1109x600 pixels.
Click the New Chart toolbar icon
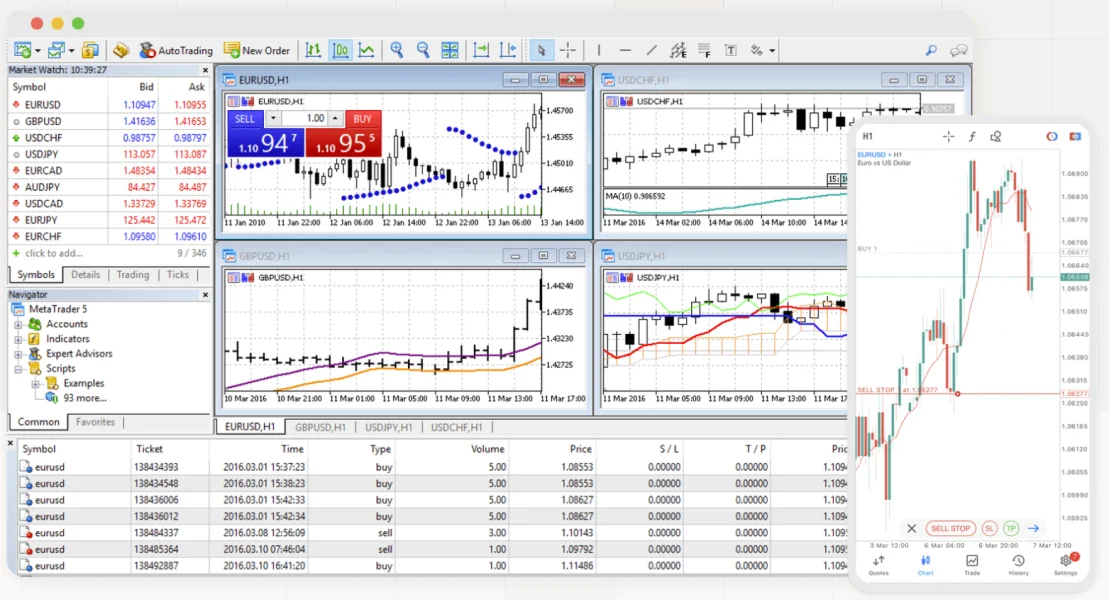point(22,50)
